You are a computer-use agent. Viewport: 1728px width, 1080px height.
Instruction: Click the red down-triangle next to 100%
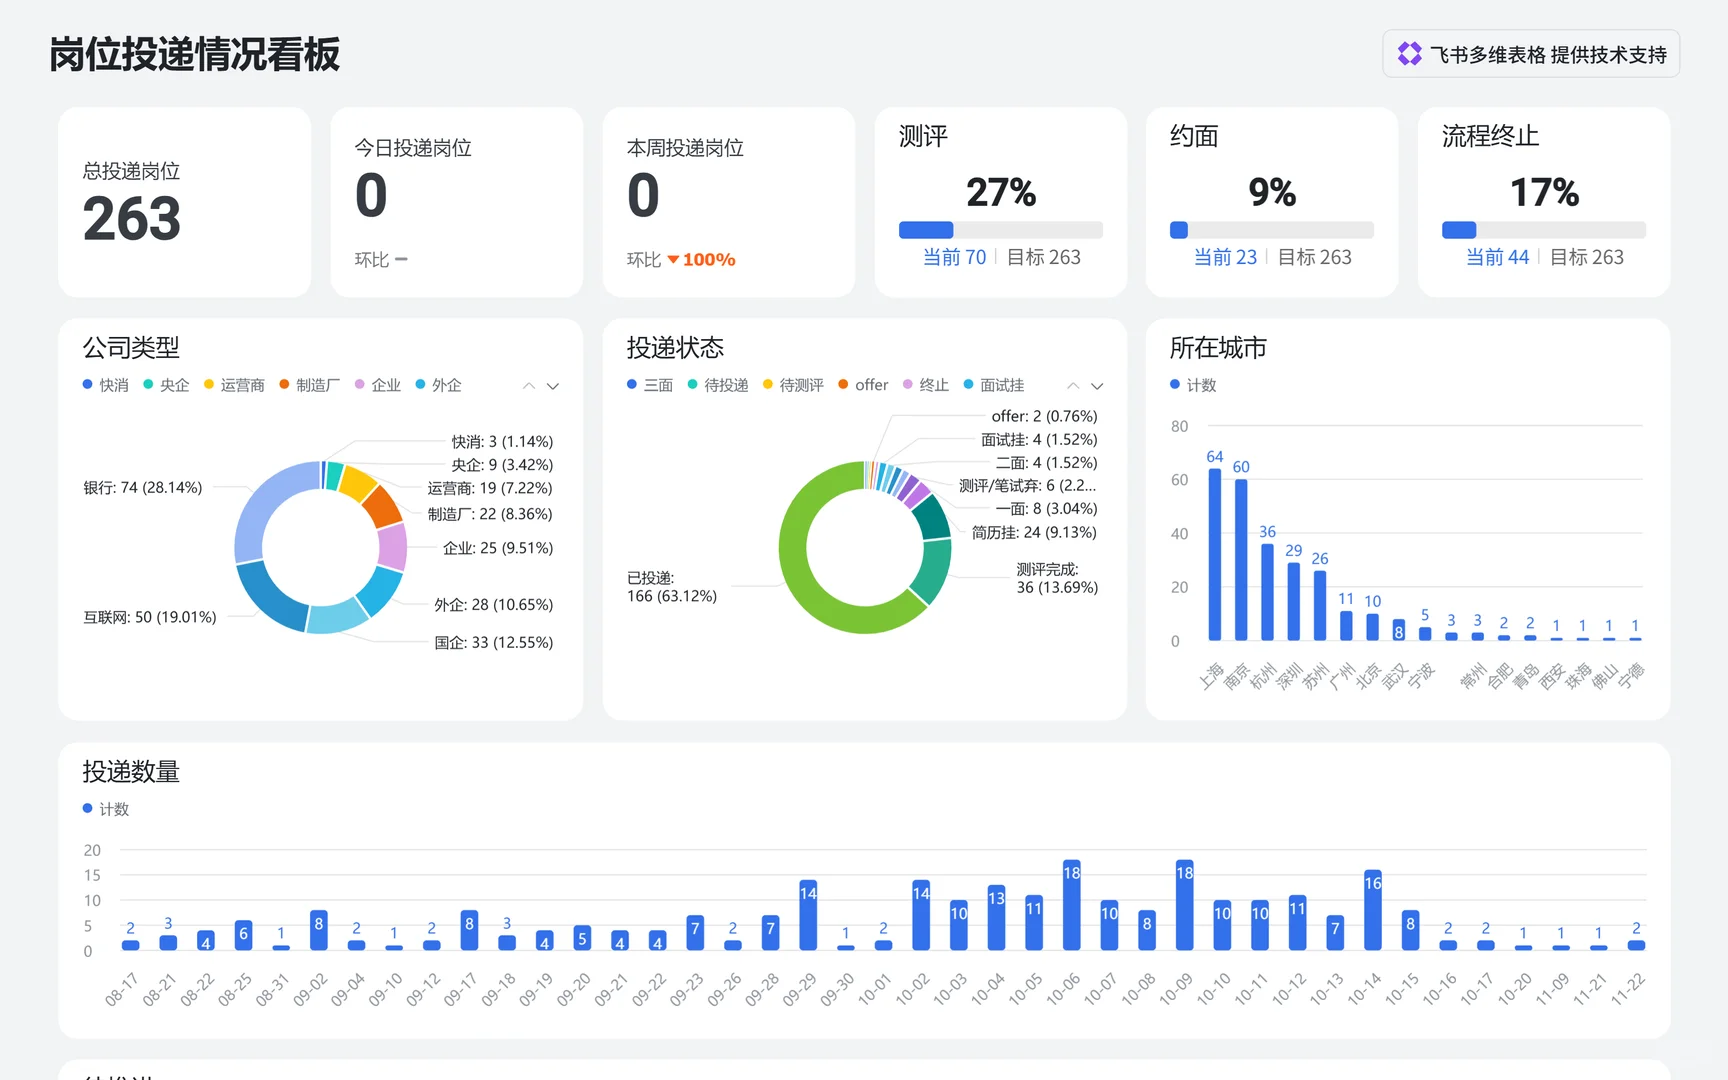673,260
